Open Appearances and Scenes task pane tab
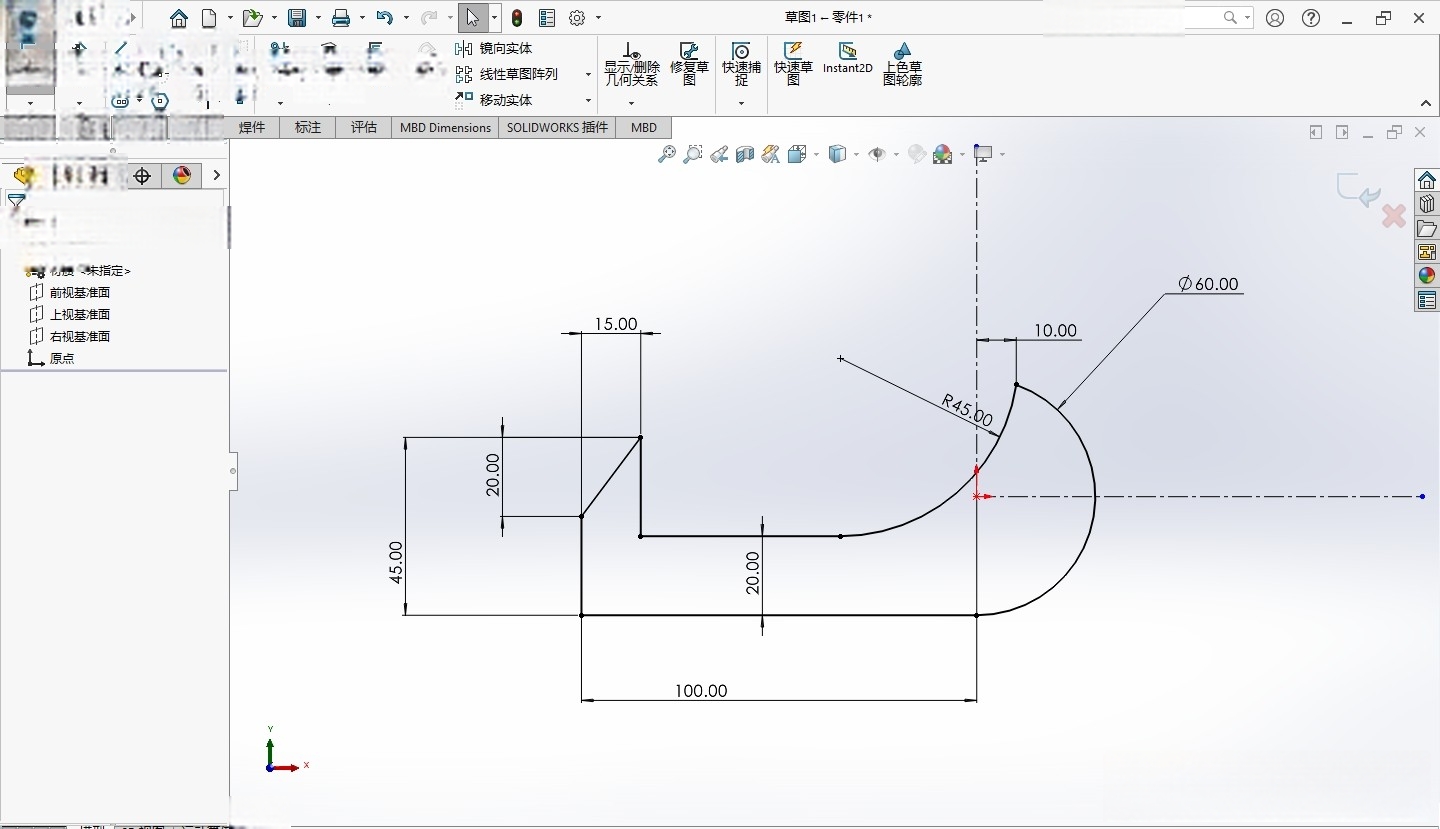This screenshot has width=1440, height=829. [x=1427, y=276]
